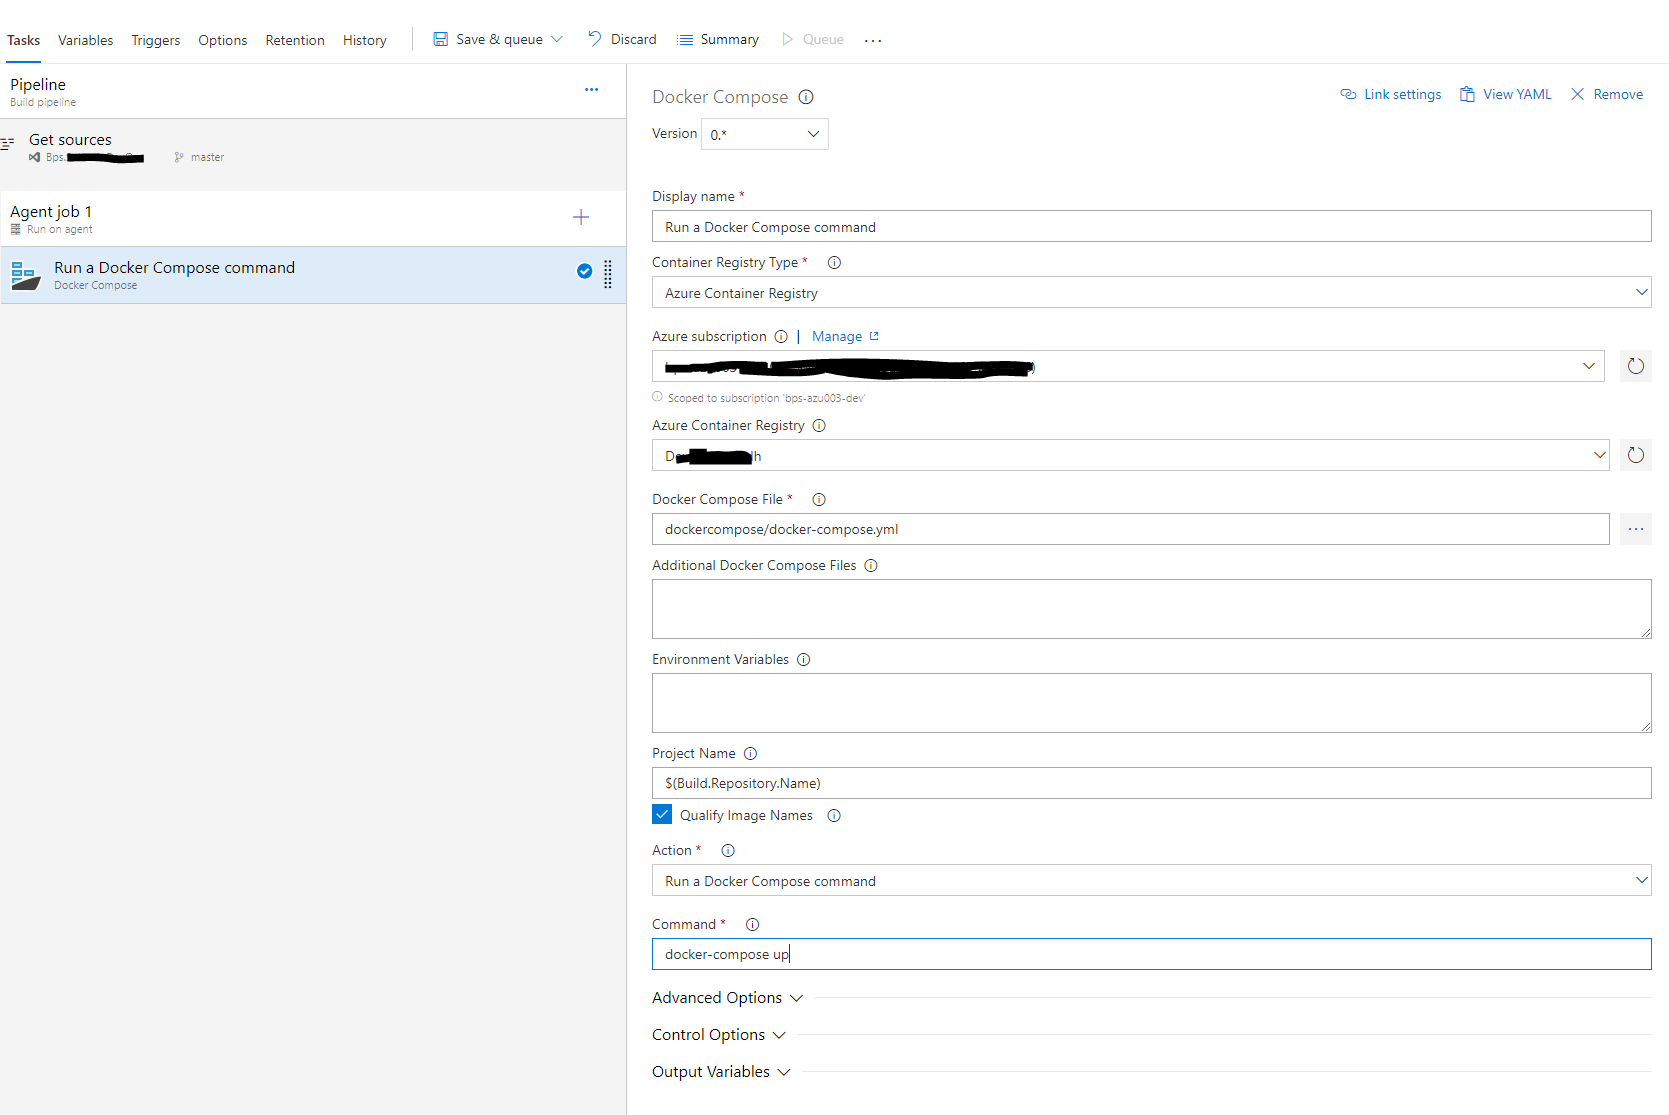Viewport: 1669px width, 1115px height.
Task: Click the Save & queue button
Action: 488,39
